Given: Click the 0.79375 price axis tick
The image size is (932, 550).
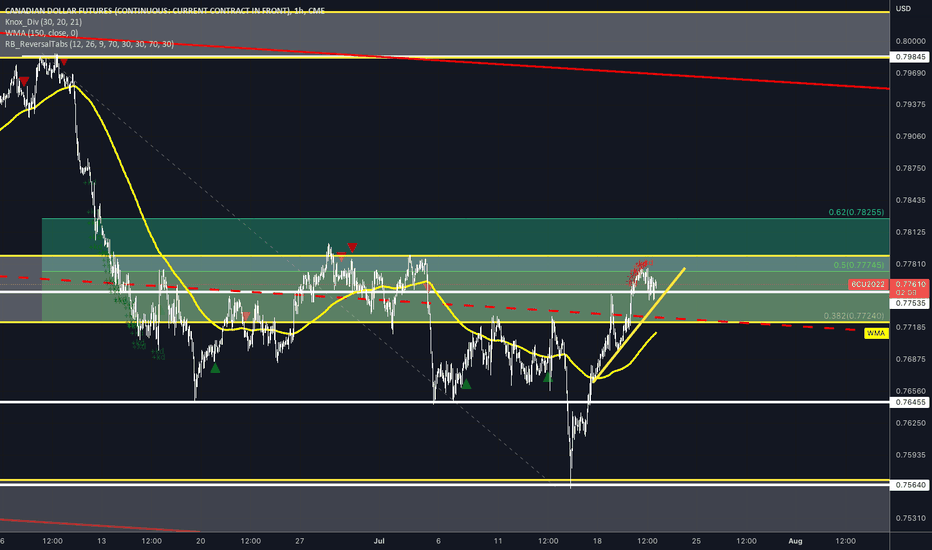Looking at the screenshot, I should 911,104.
